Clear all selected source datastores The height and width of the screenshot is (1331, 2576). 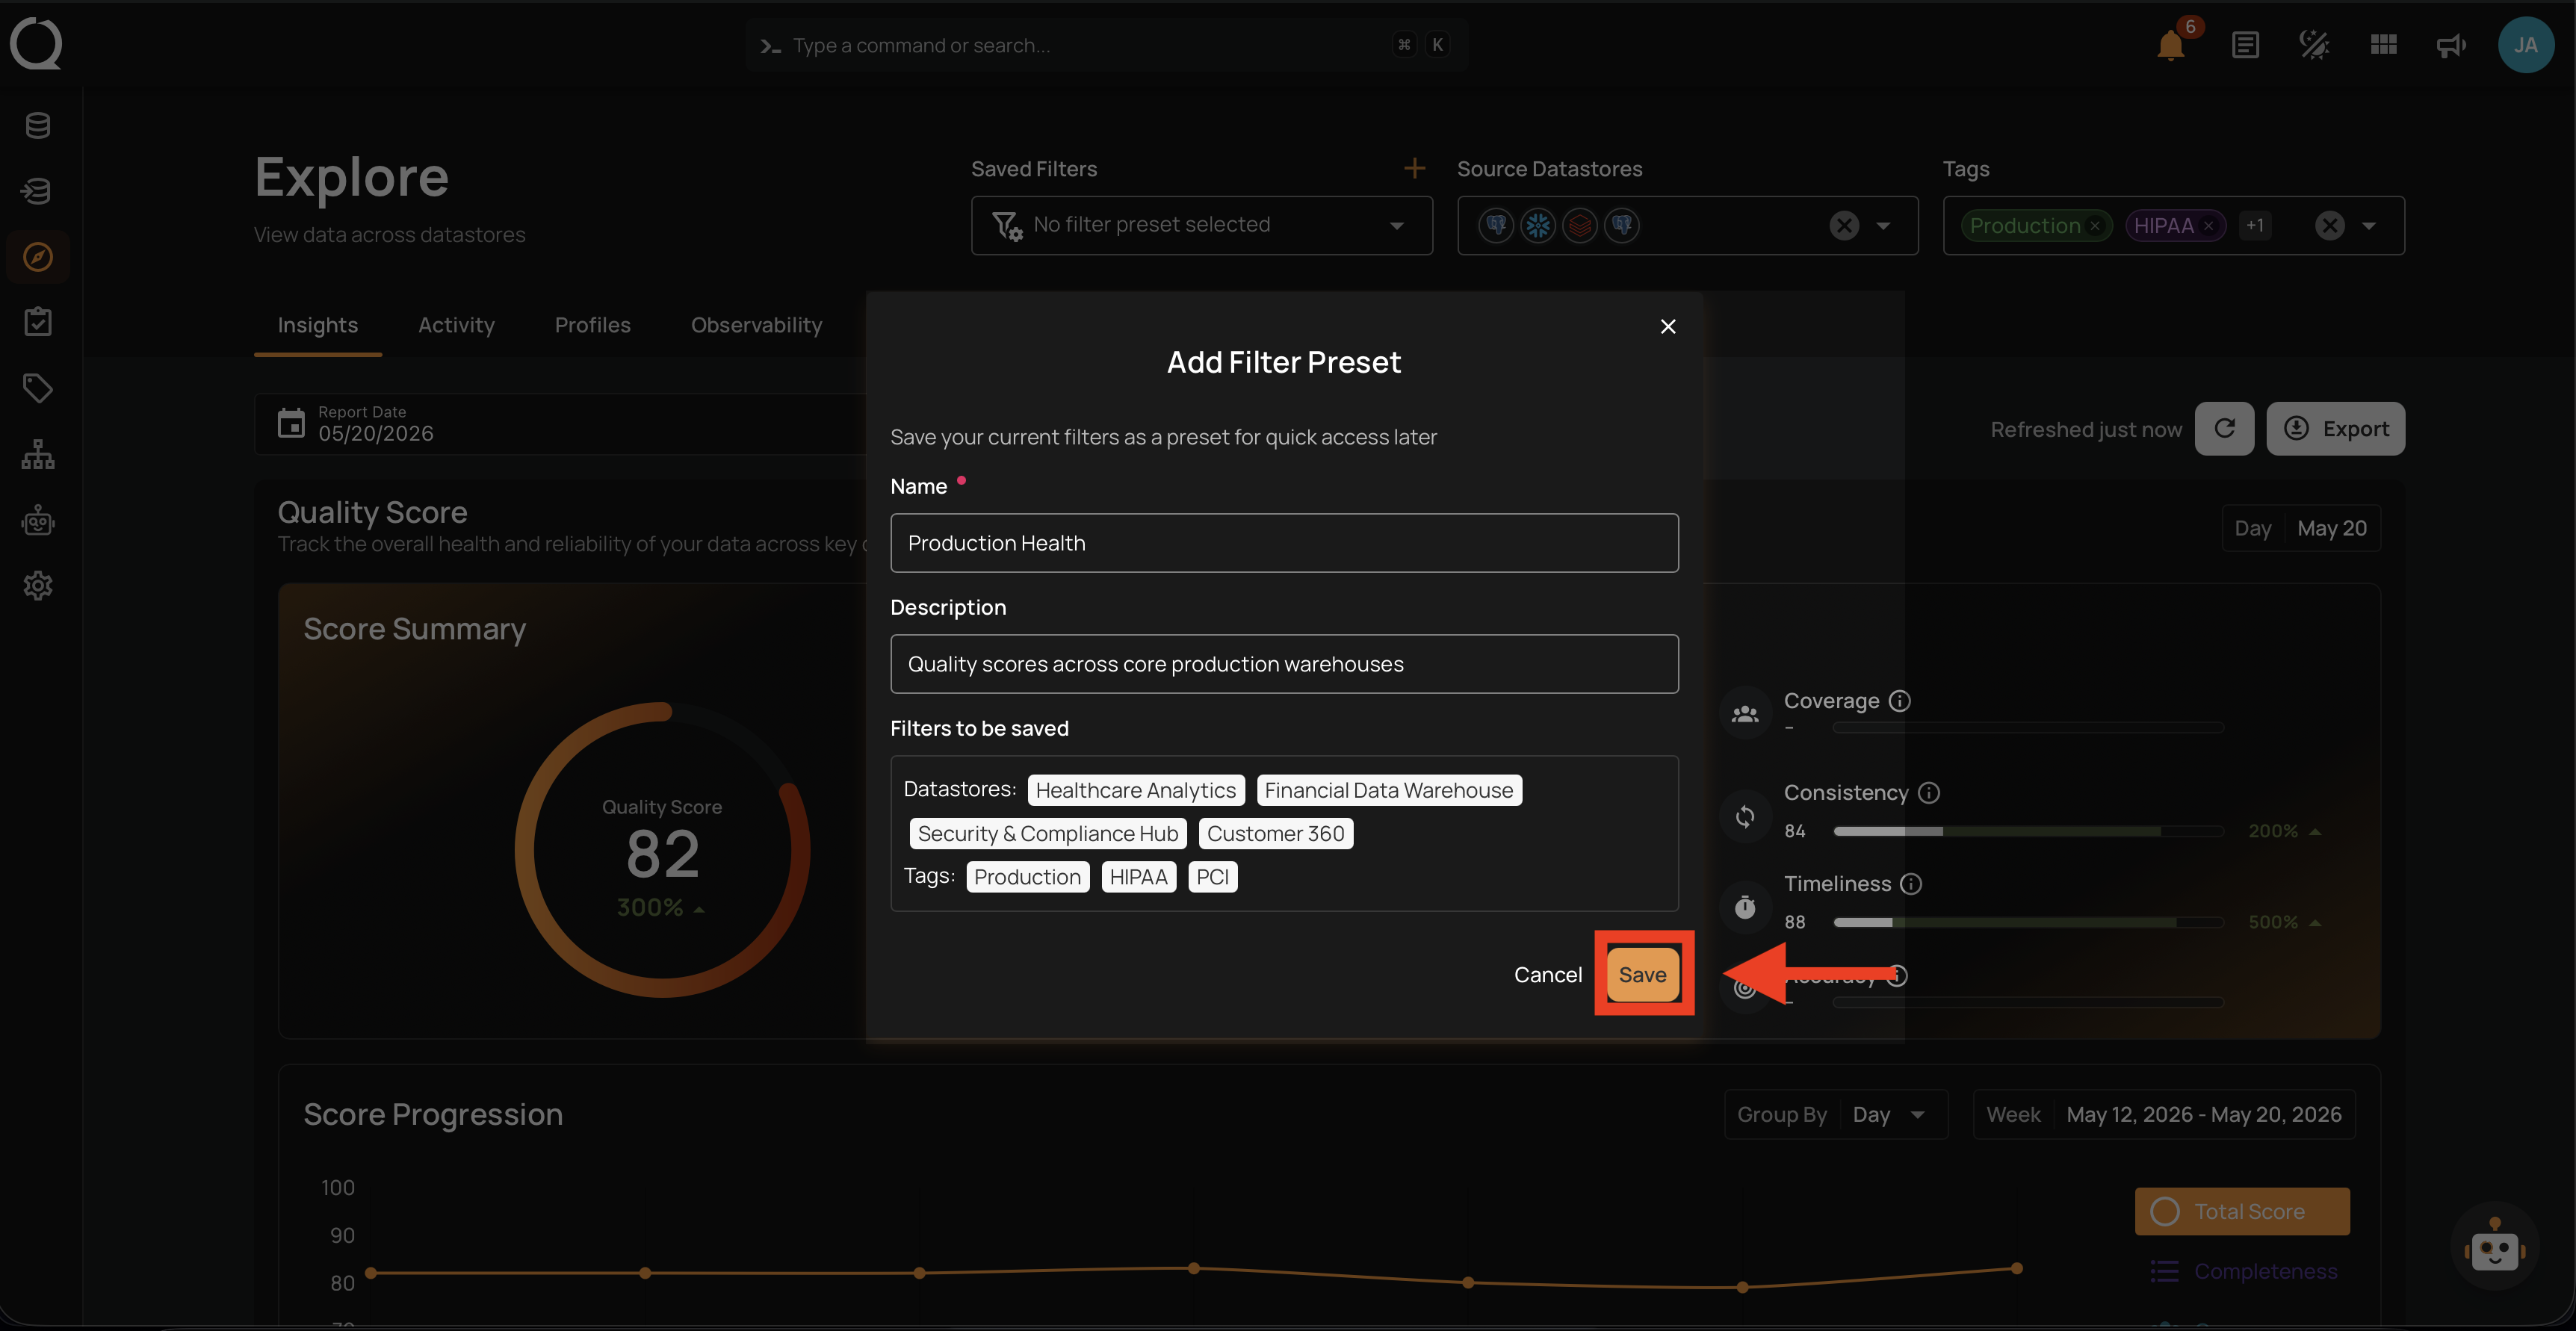(1844, 226)
